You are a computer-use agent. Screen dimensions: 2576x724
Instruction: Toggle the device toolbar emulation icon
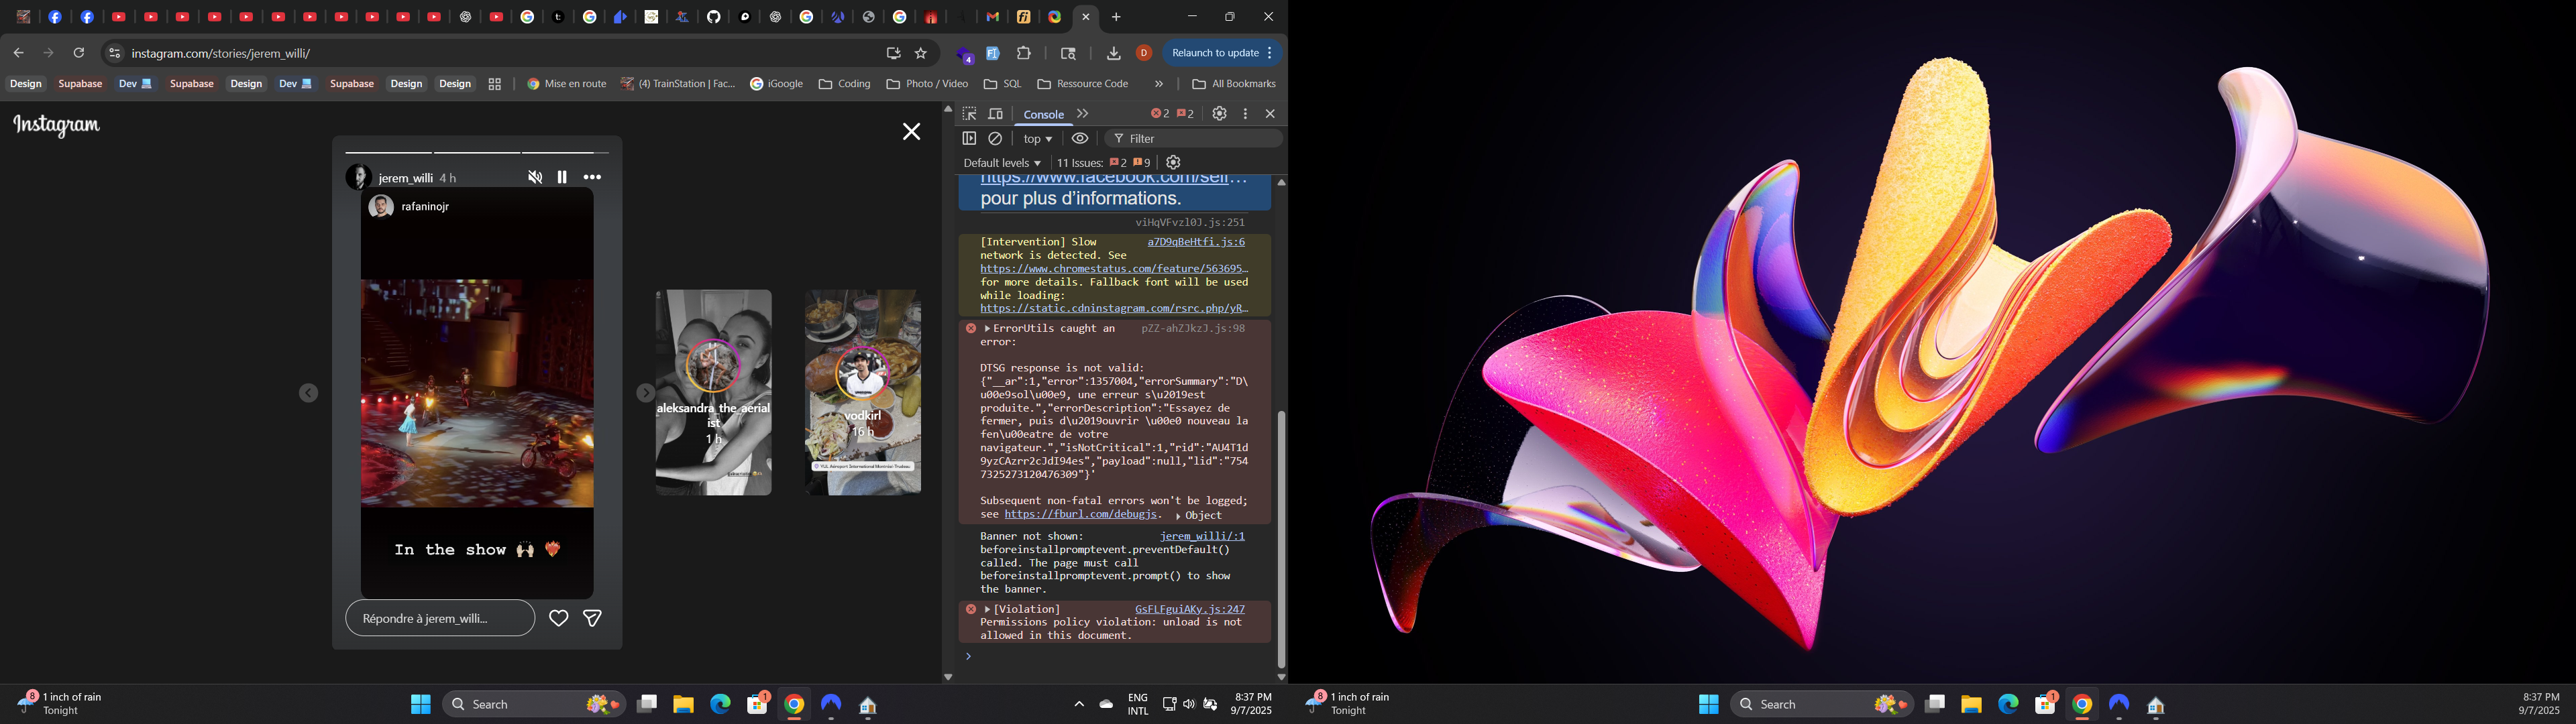pos(996,114)
